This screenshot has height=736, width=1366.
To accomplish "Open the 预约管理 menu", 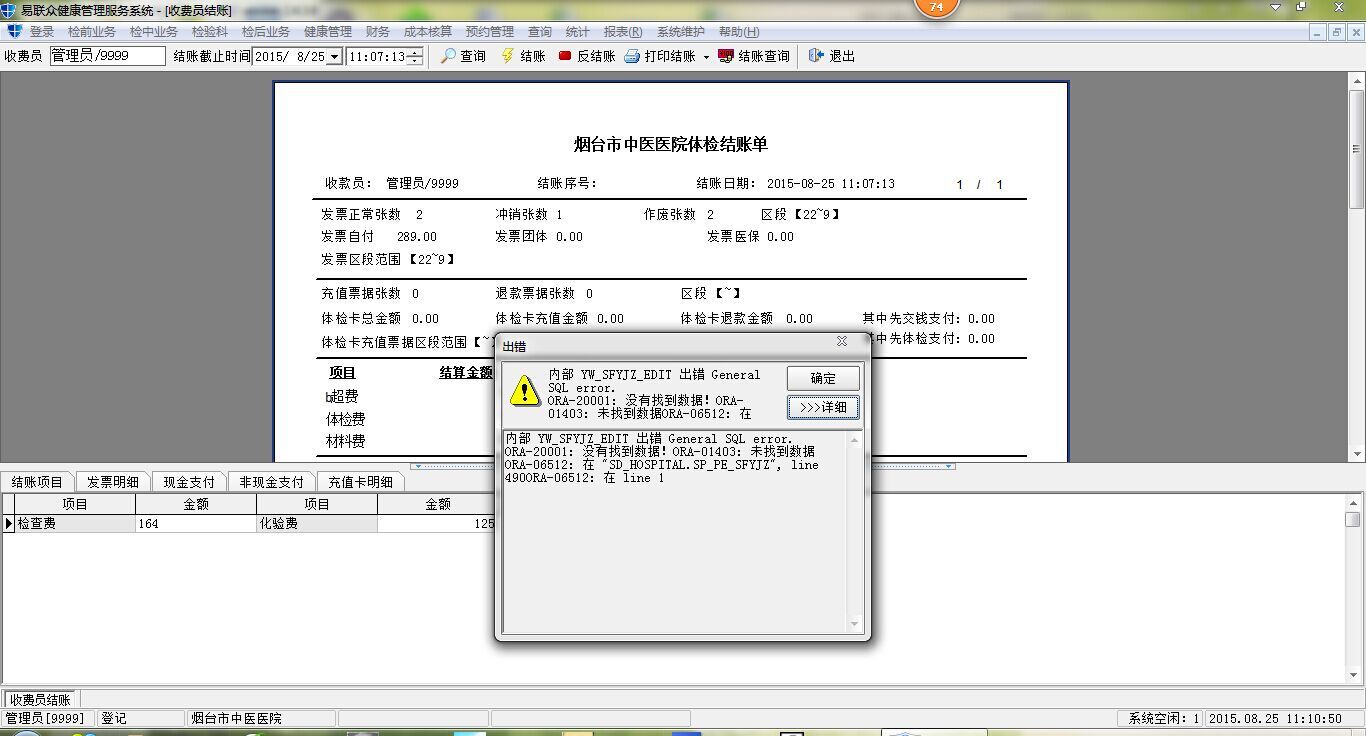I will (490, 32).
